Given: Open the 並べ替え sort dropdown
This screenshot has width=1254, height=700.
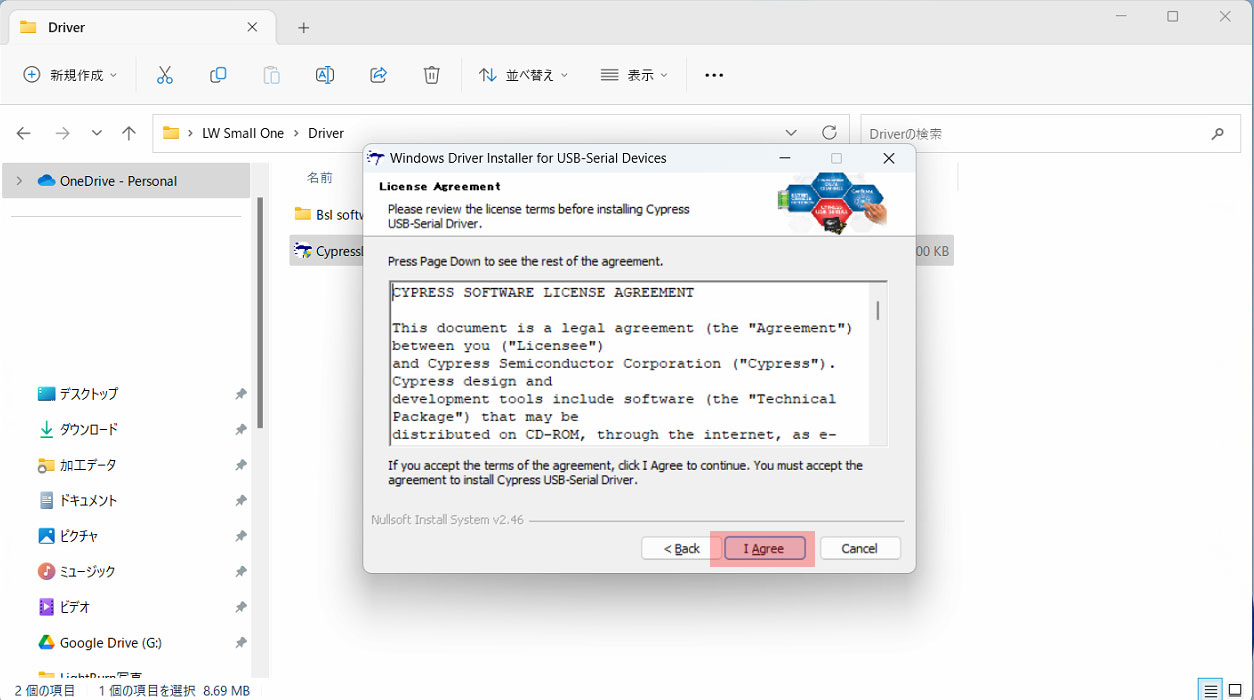Looking at the screenshot, I should (x=523, y=75).
